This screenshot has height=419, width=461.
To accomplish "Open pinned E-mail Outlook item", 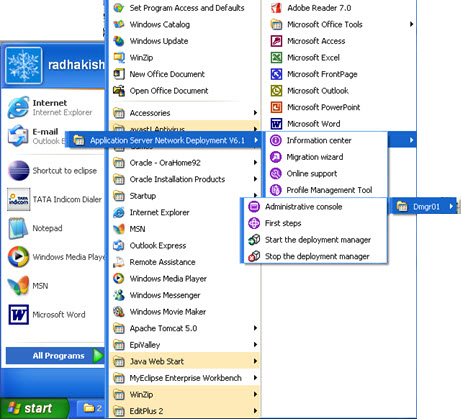I will [x=35, y=136].
